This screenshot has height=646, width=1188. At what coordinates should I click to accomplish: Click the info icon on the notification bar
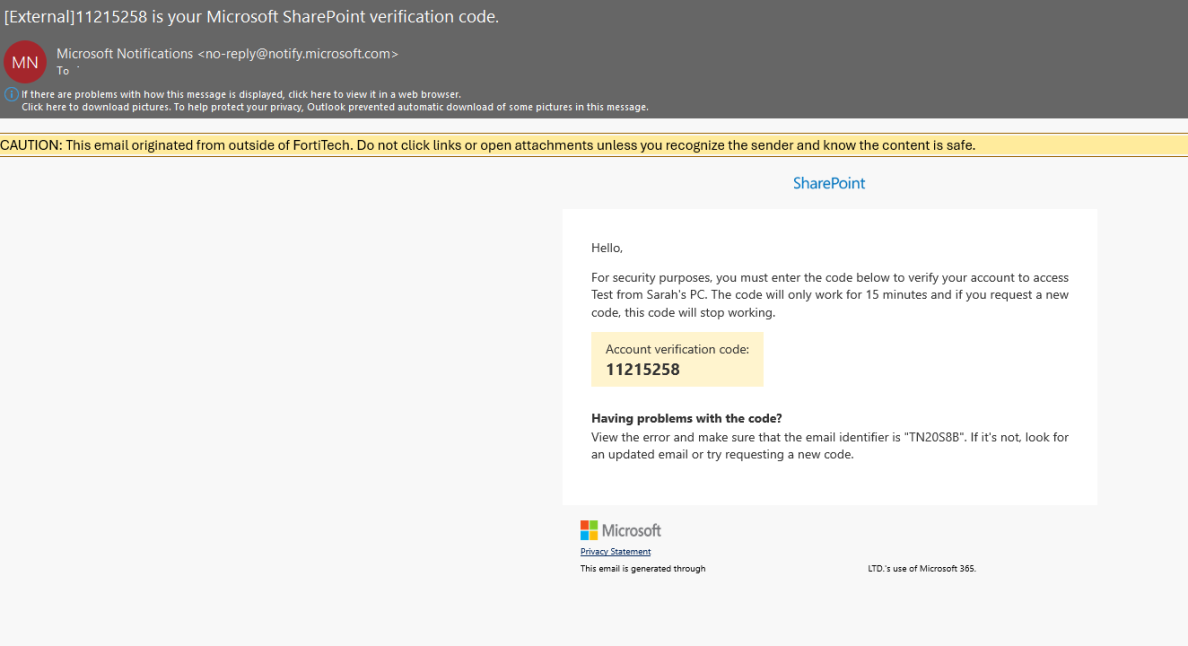click(9, 93)
